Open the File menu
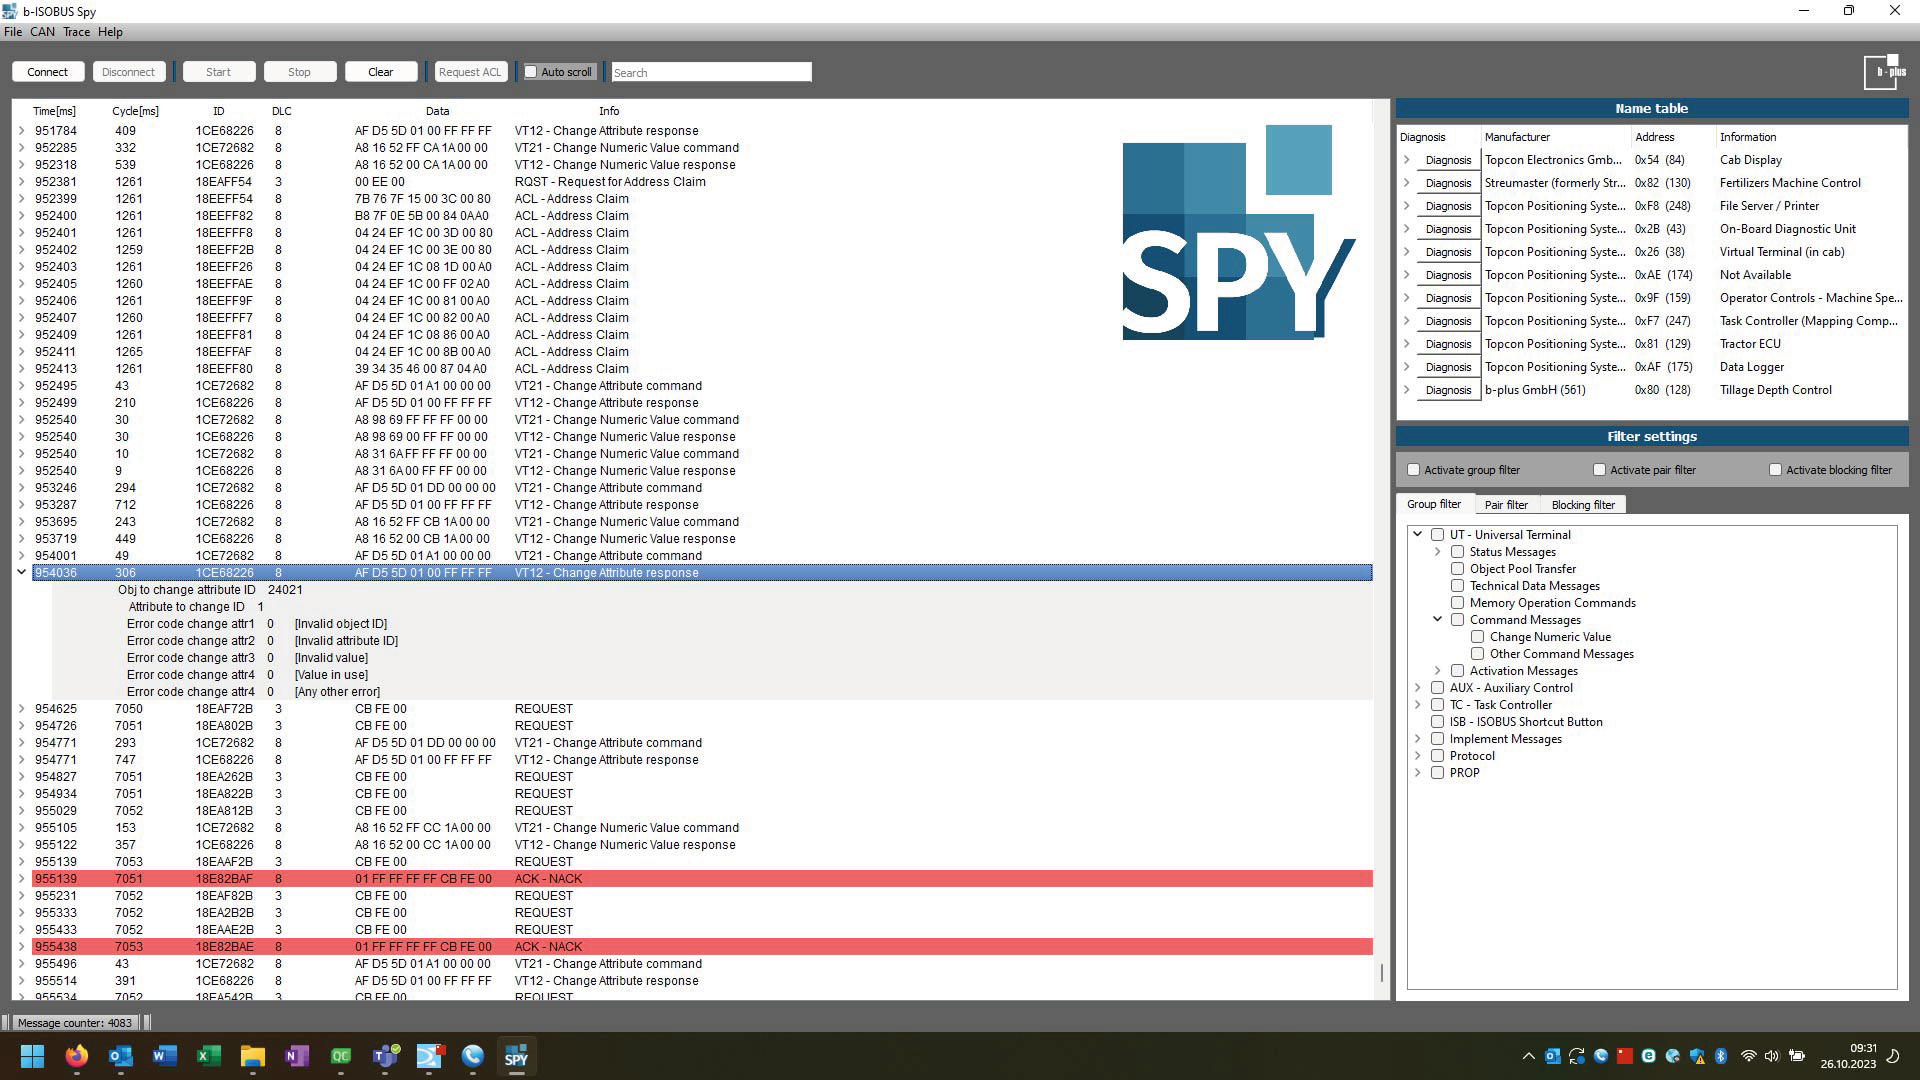Screen dimensions: 1920x1080 pos(13,32)
